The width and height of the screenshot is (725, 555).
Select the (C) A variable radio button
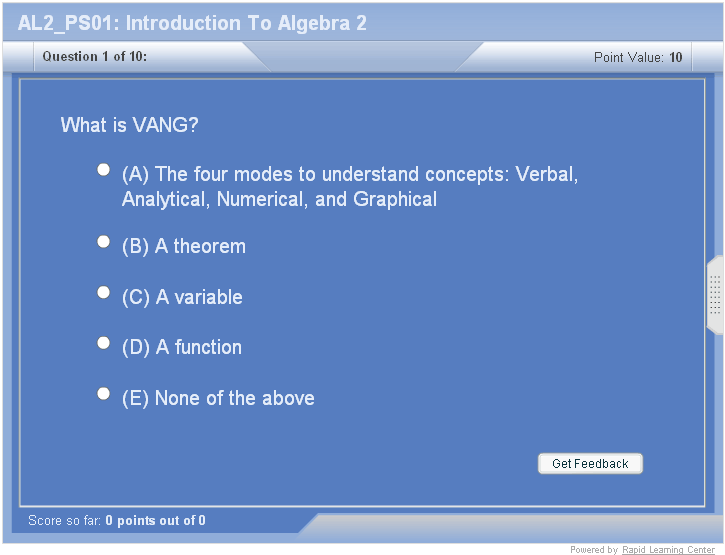103,293
